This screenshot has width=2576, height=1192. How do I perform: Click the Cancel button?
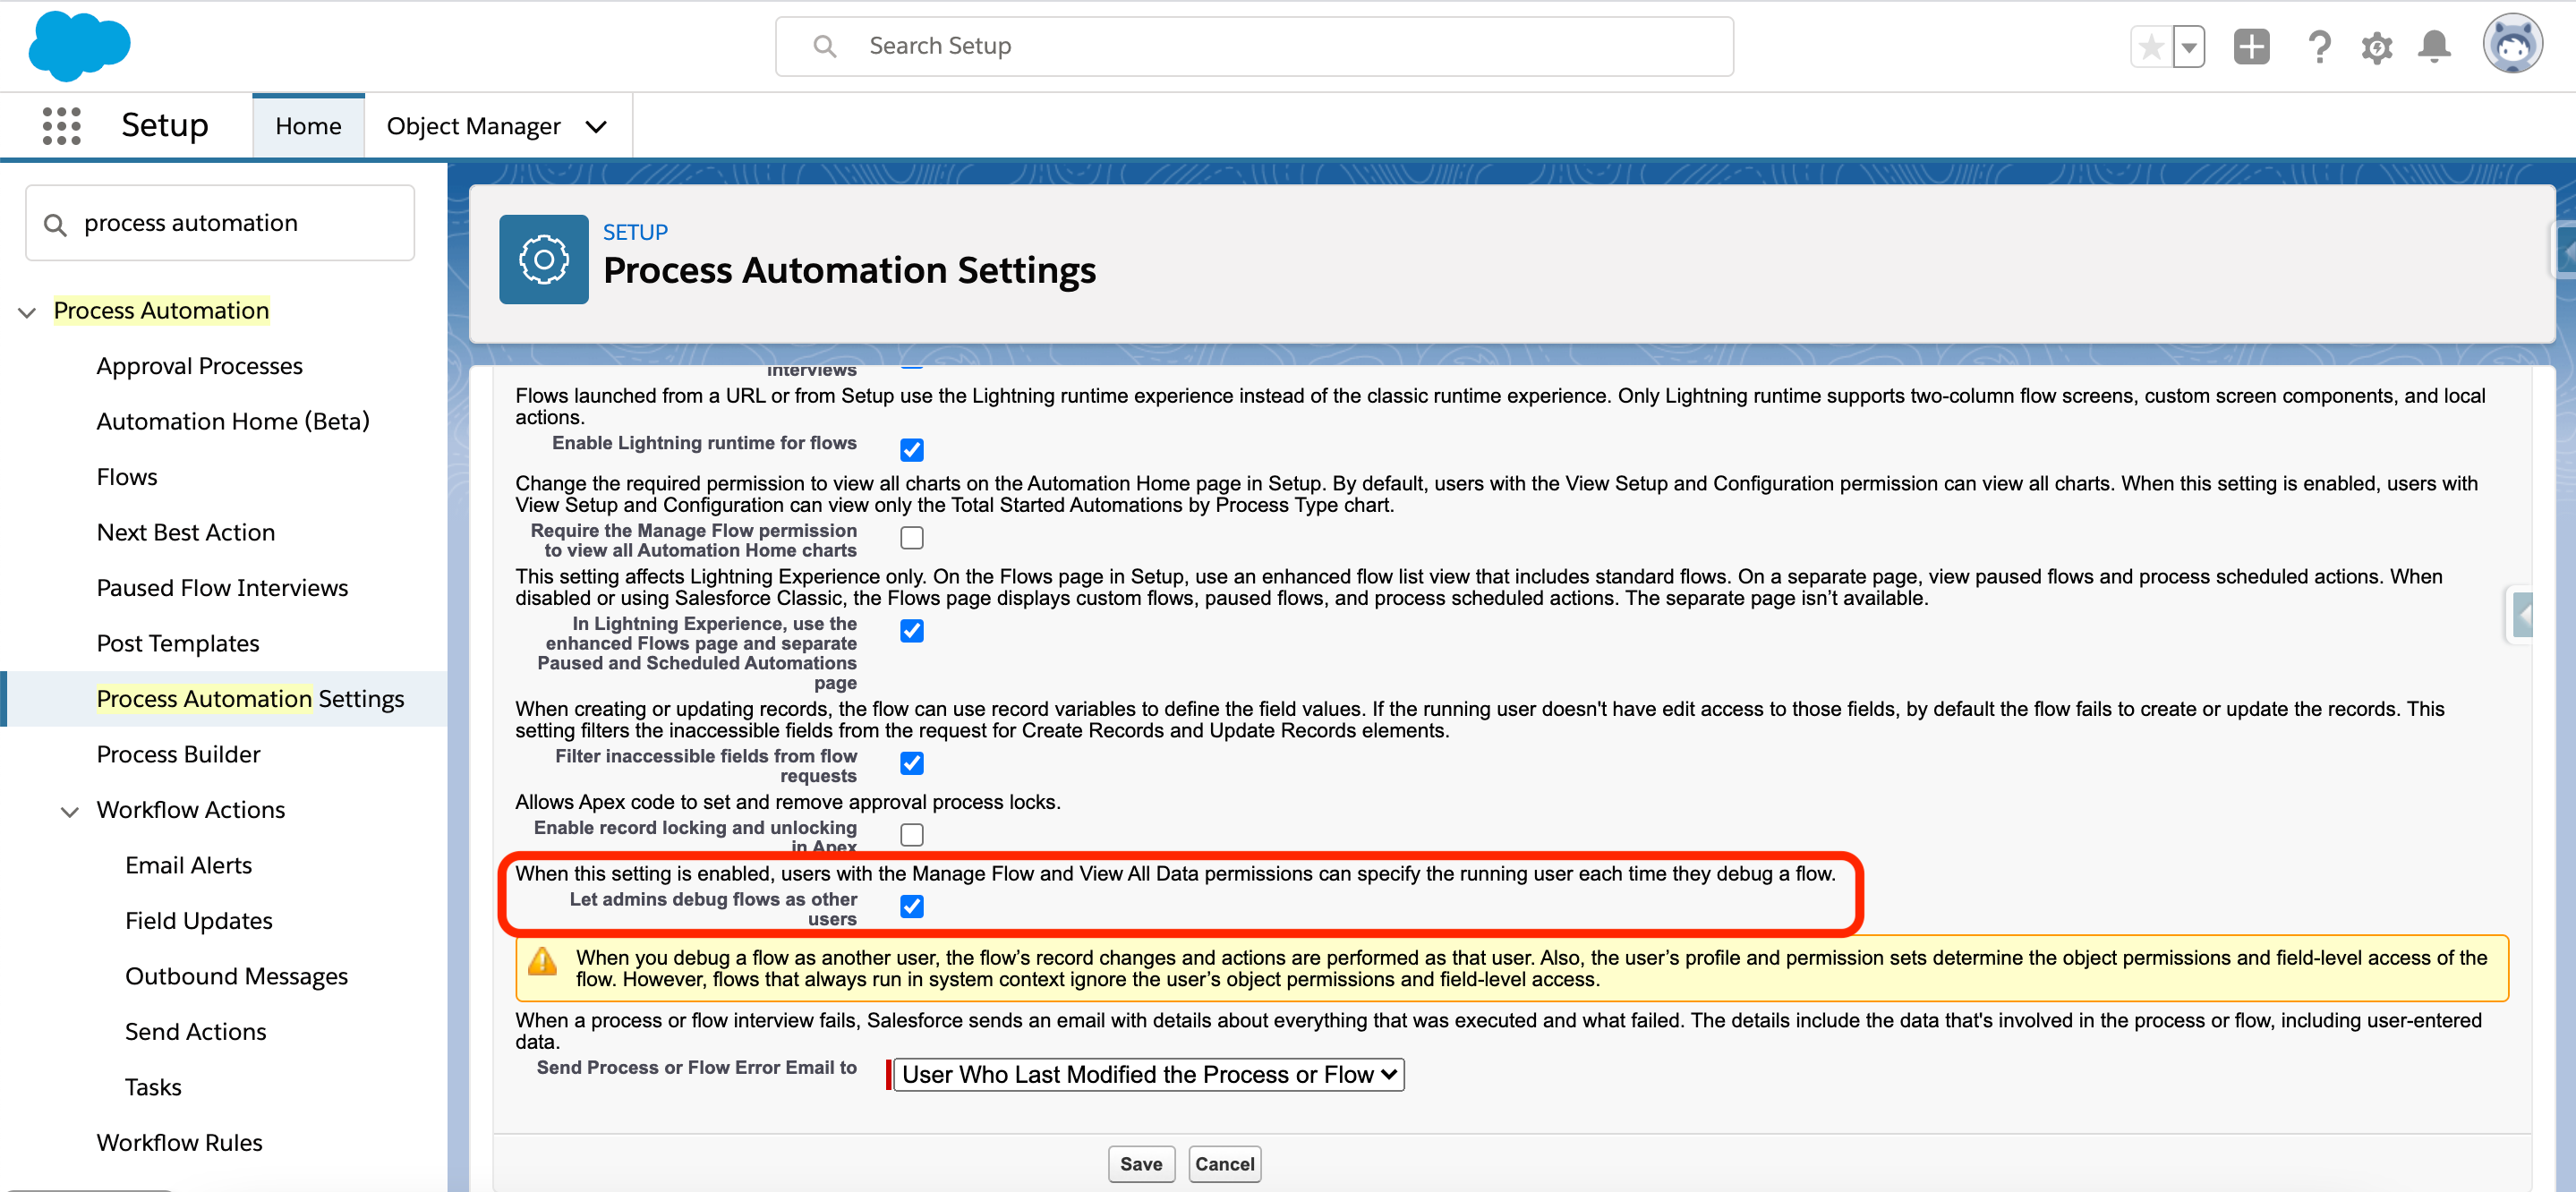pyautogui.click(x=1224, y=1164)
